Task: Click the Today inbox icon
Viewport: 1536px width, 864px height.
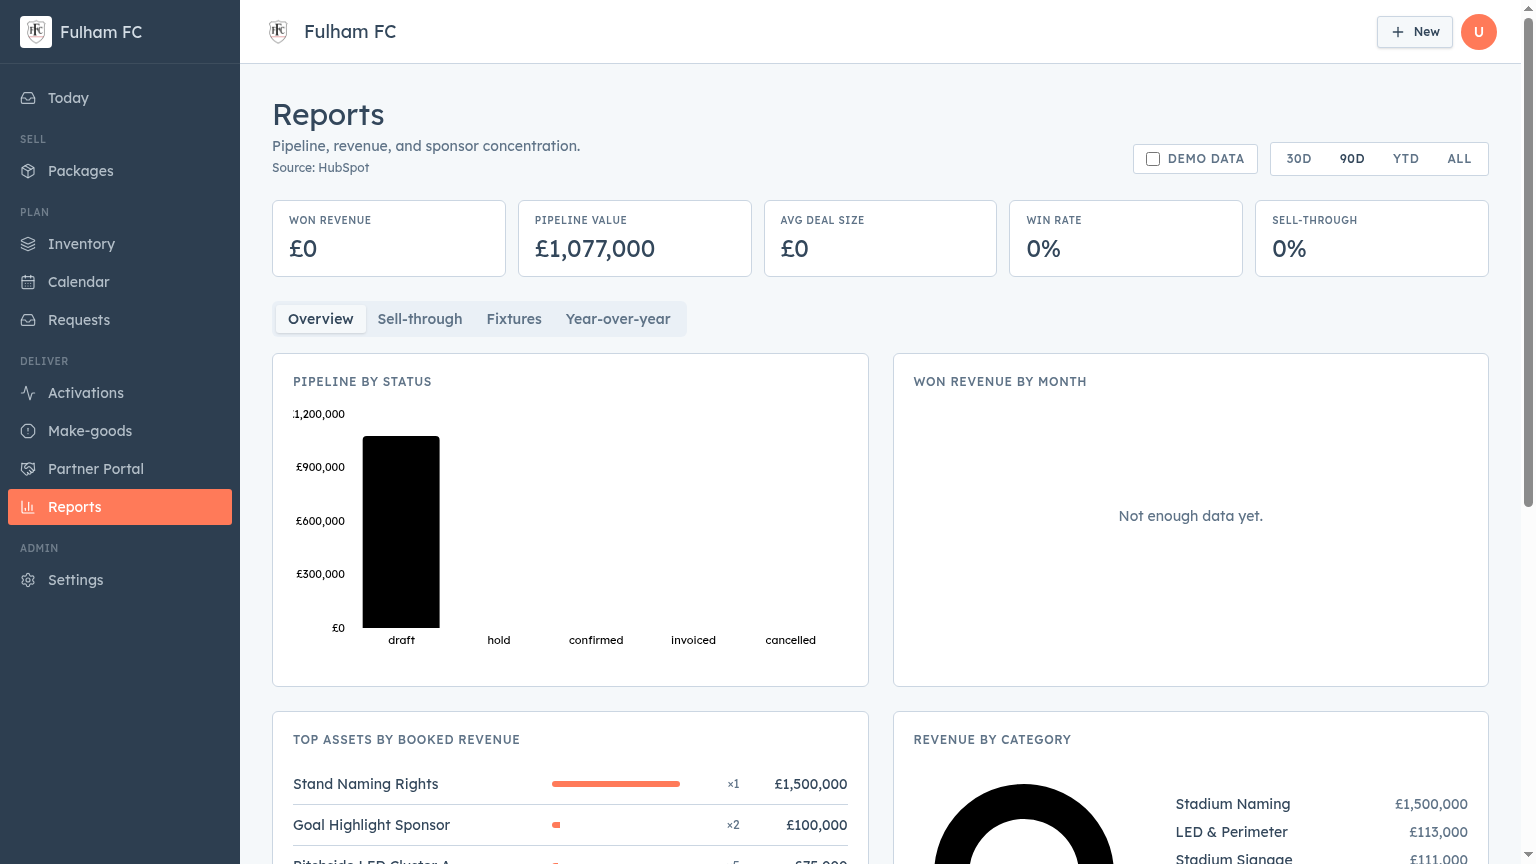Action: 28,98
